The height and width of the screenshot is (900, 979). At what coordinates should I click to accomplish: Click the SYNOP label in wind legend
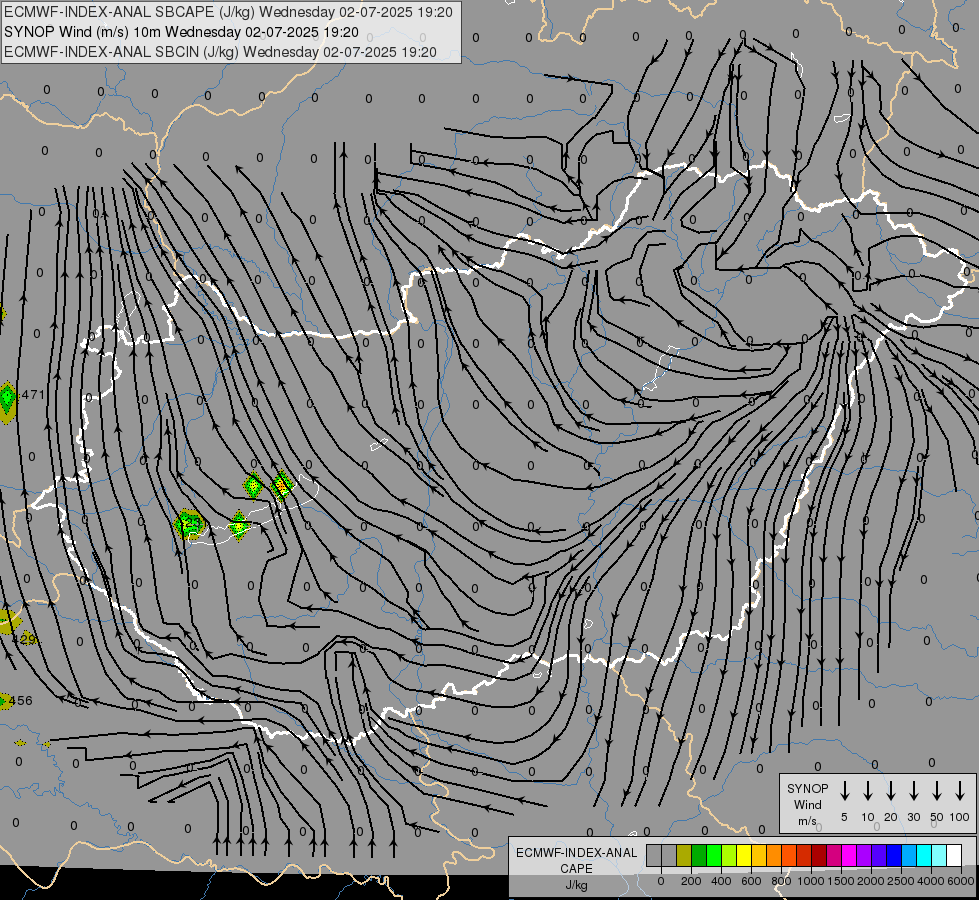point(807,789)
